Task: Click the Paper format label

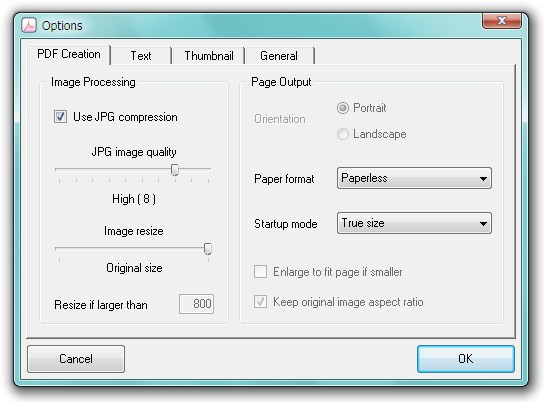Action: (284, 179)
